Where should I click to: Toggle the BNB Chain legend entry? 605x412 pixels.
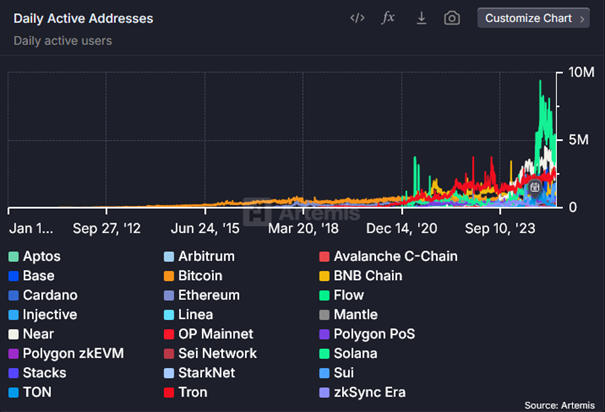coord(361,276)
